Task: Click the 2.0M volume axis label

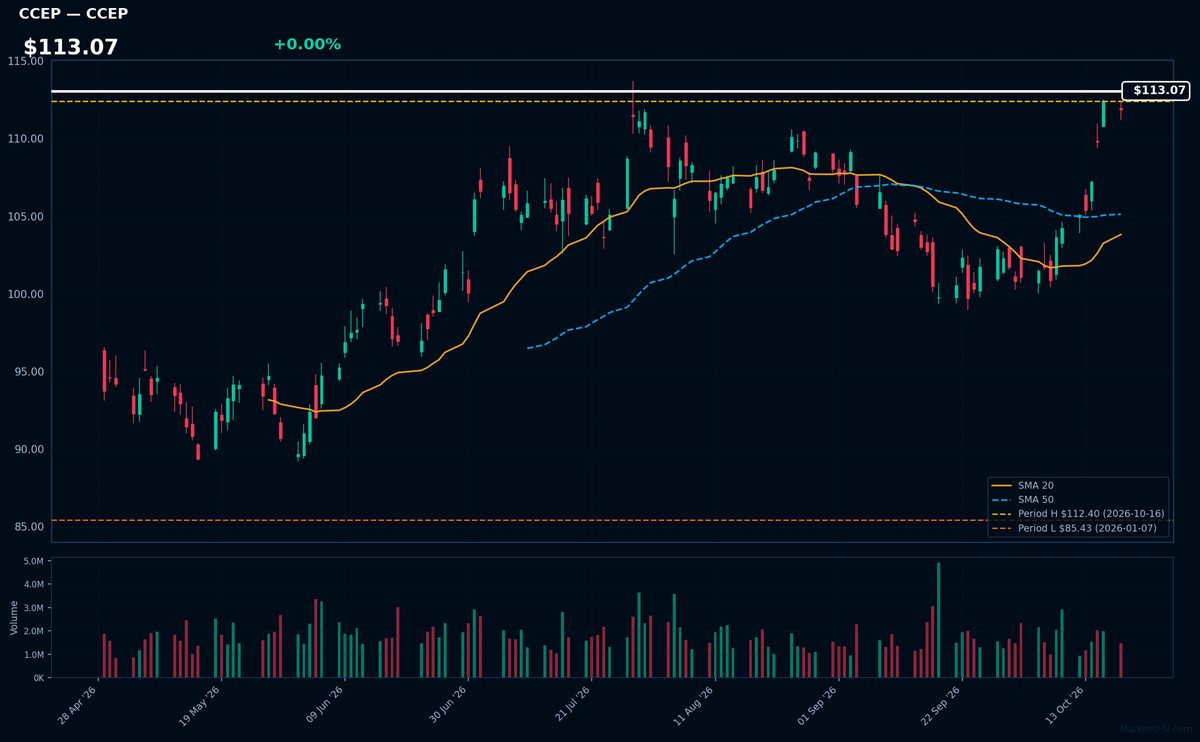Action: click(x=34, y=631)
